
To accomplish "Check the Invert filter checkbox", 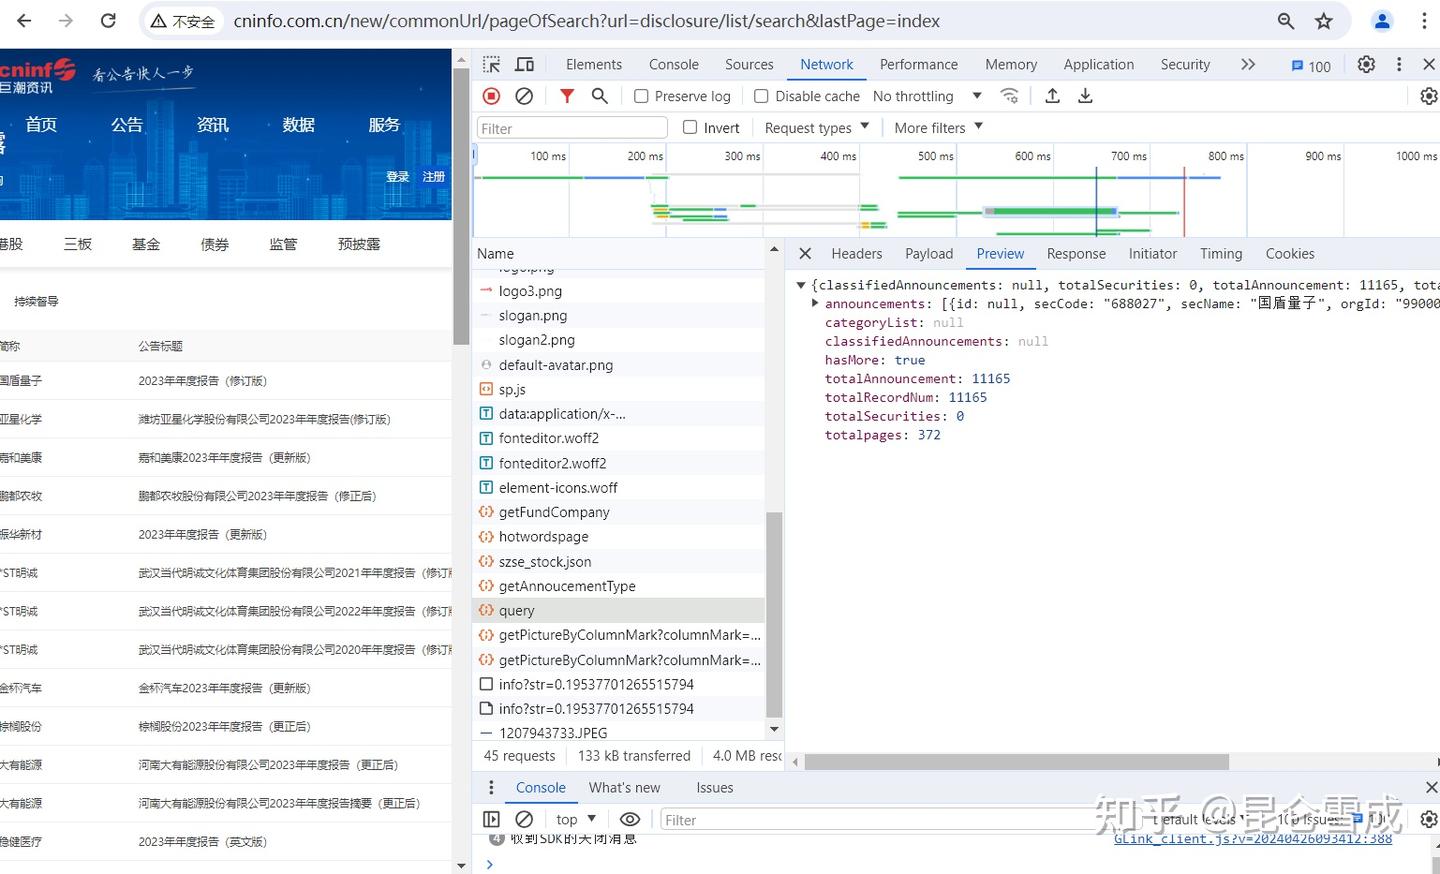I will click(x=690, y=127).
